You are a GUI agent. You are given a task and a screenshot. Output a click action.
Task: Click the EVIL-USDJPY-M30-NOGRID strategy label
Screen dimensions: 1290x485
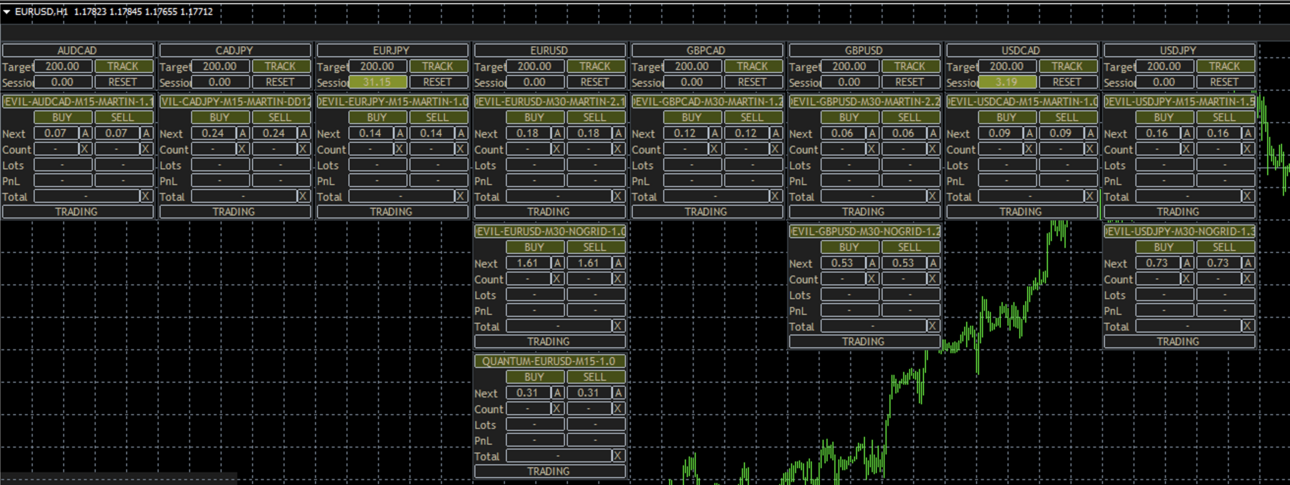(x=1180, y=231)
